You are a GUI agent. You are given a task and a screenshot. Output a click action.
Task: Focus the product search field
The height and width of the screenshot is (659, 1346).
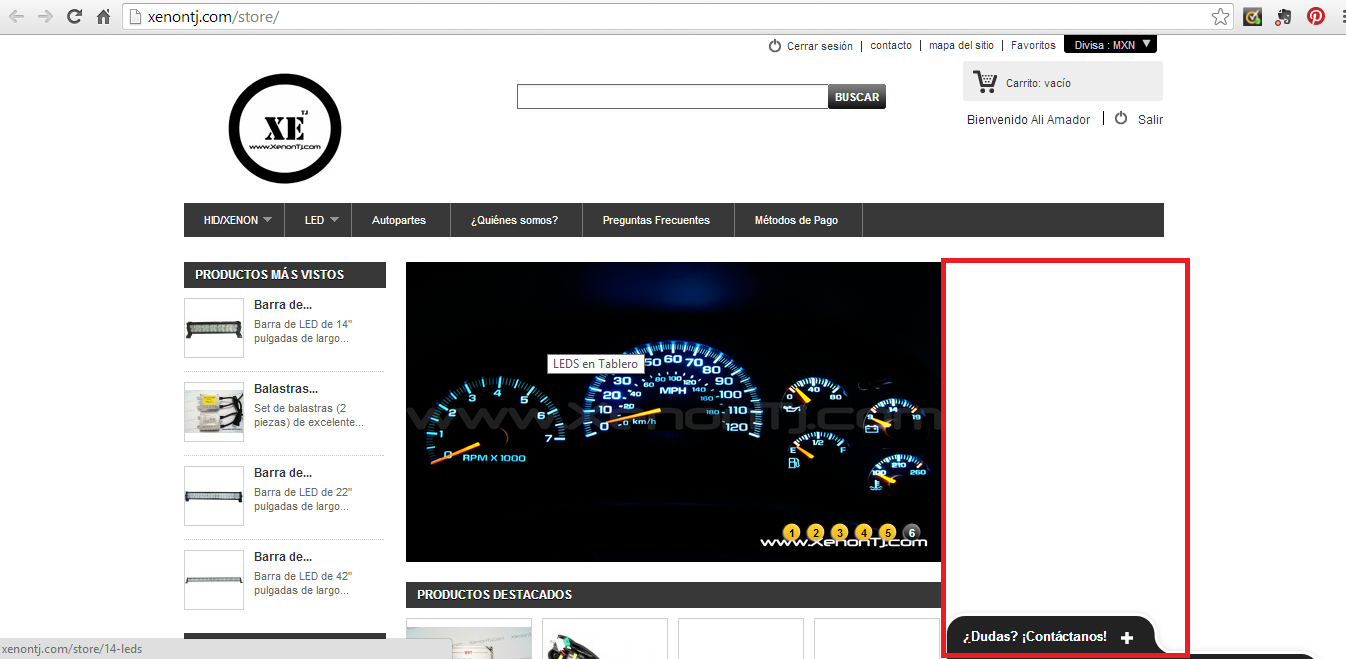pos(672,97)
